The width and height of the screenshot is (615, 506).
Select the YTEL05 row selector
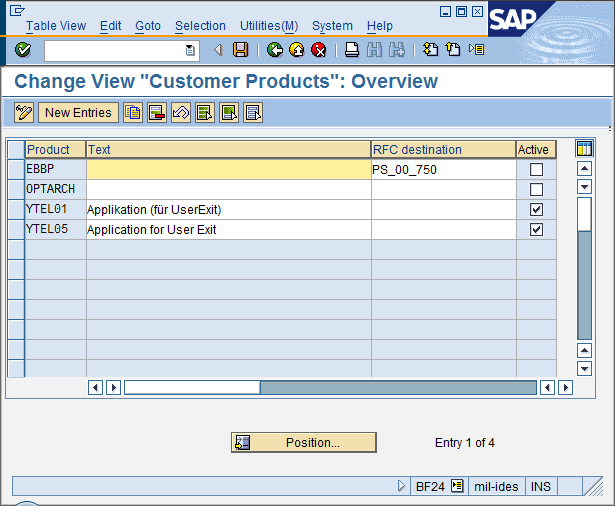click(16, 229)
